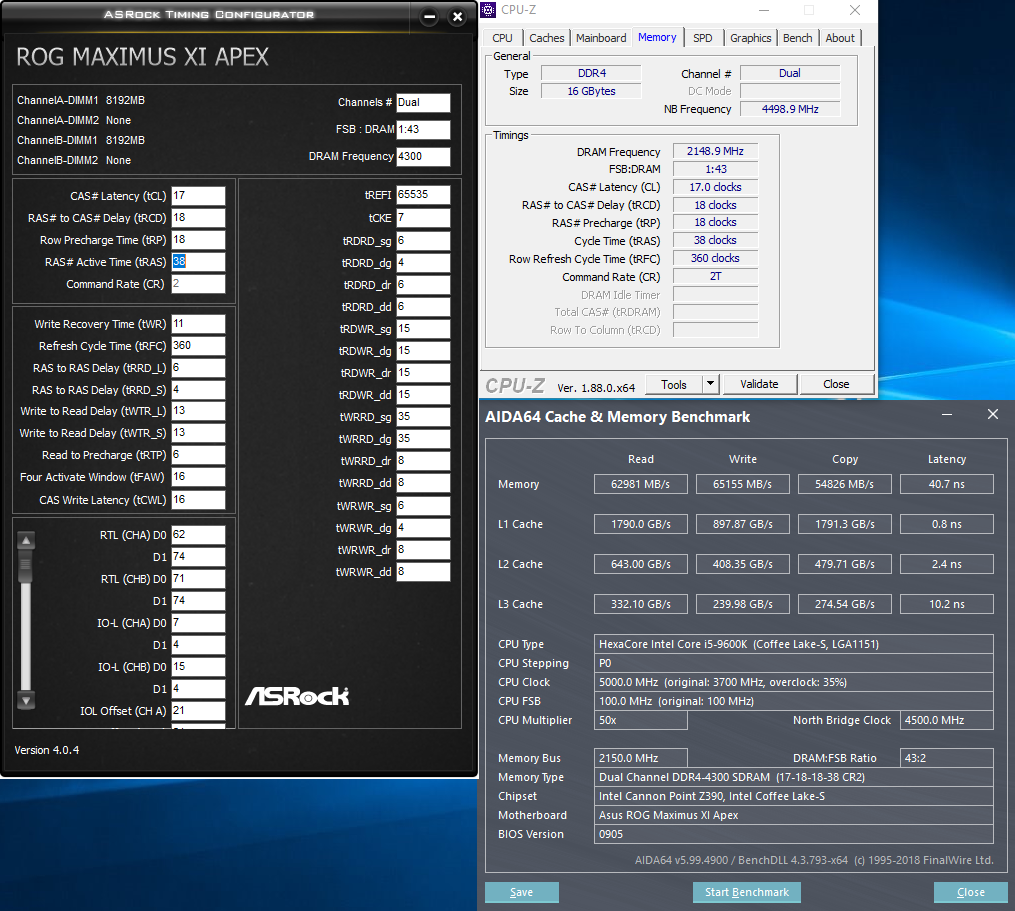Click the Save button in AIDA64
This screenshot has width=1015, height=911.
tap(521, 892)
